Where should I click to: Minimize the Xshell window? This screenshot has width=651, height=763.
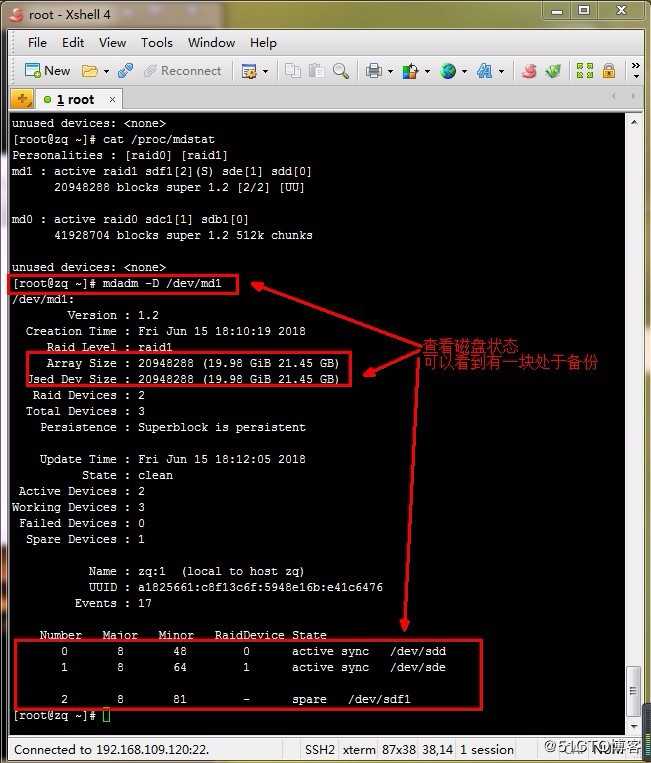click(557, 11)
